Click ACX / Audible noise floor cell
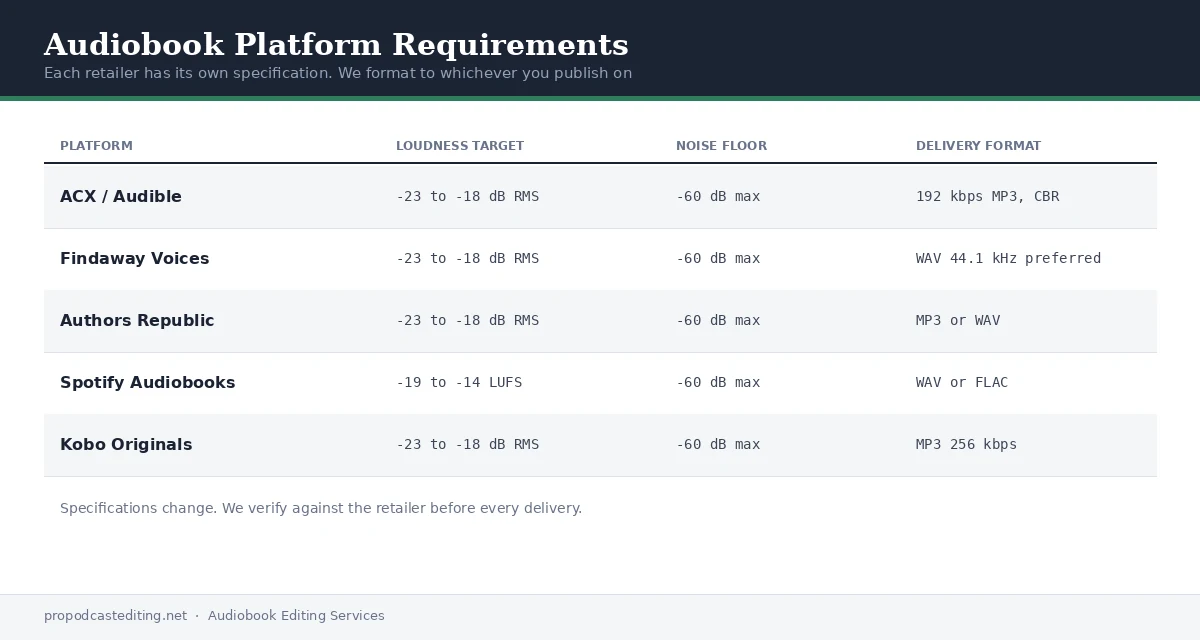 pyautogui.click(x=718, y=197)
